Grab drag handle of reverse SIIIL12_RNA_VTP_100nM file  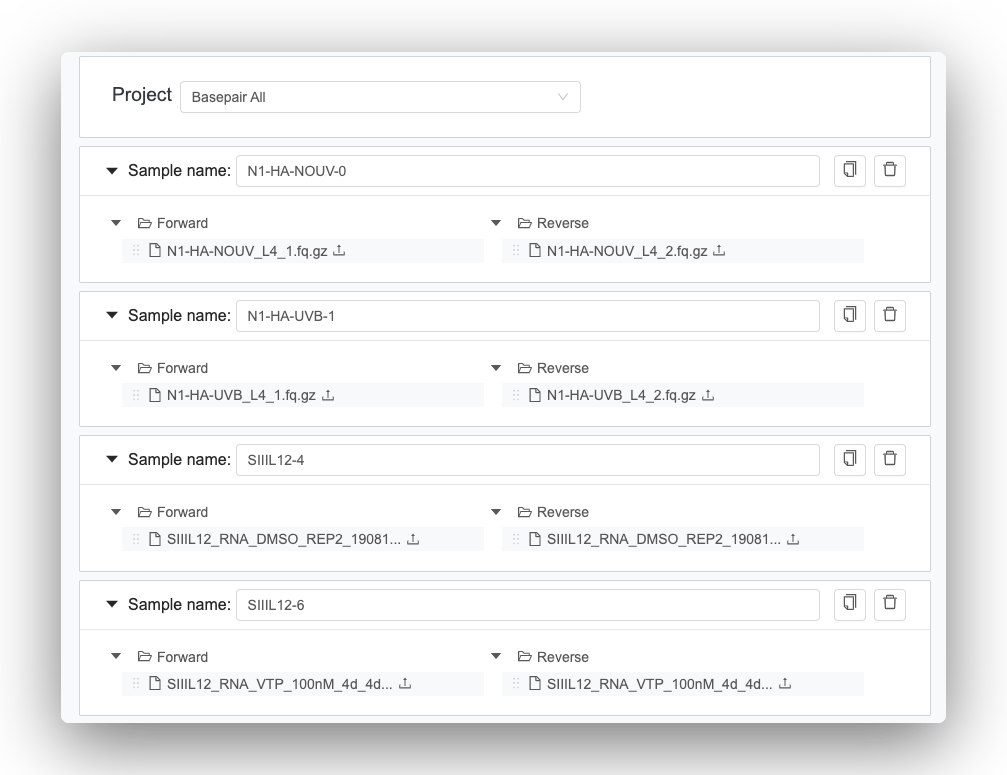516,684
